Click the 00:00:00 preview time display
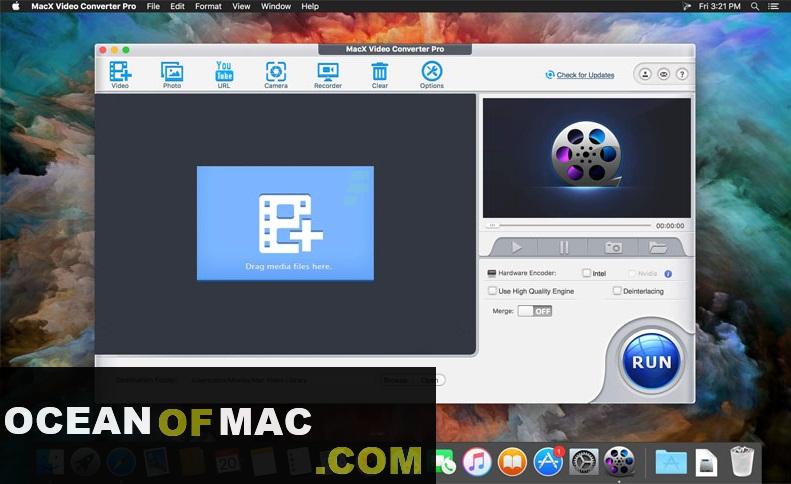Image resolution: width=791 pixels, height=484 pixels. tap(670, 226)
